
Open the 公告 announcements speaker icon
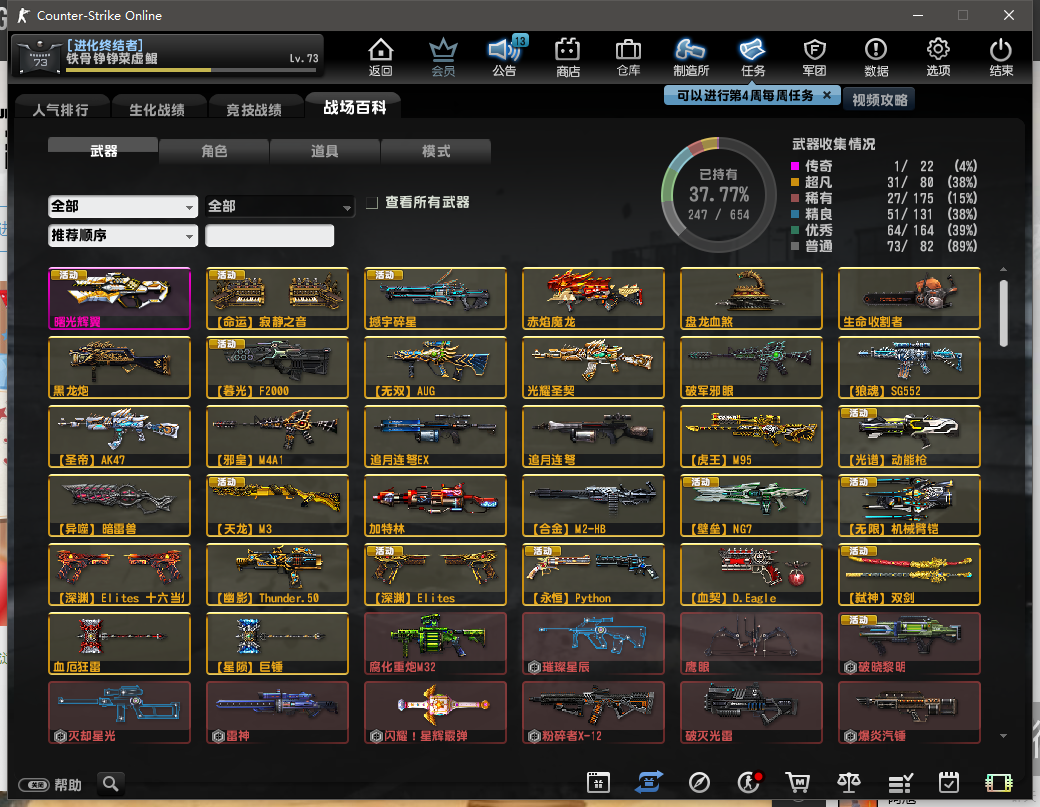click(505, 57)
